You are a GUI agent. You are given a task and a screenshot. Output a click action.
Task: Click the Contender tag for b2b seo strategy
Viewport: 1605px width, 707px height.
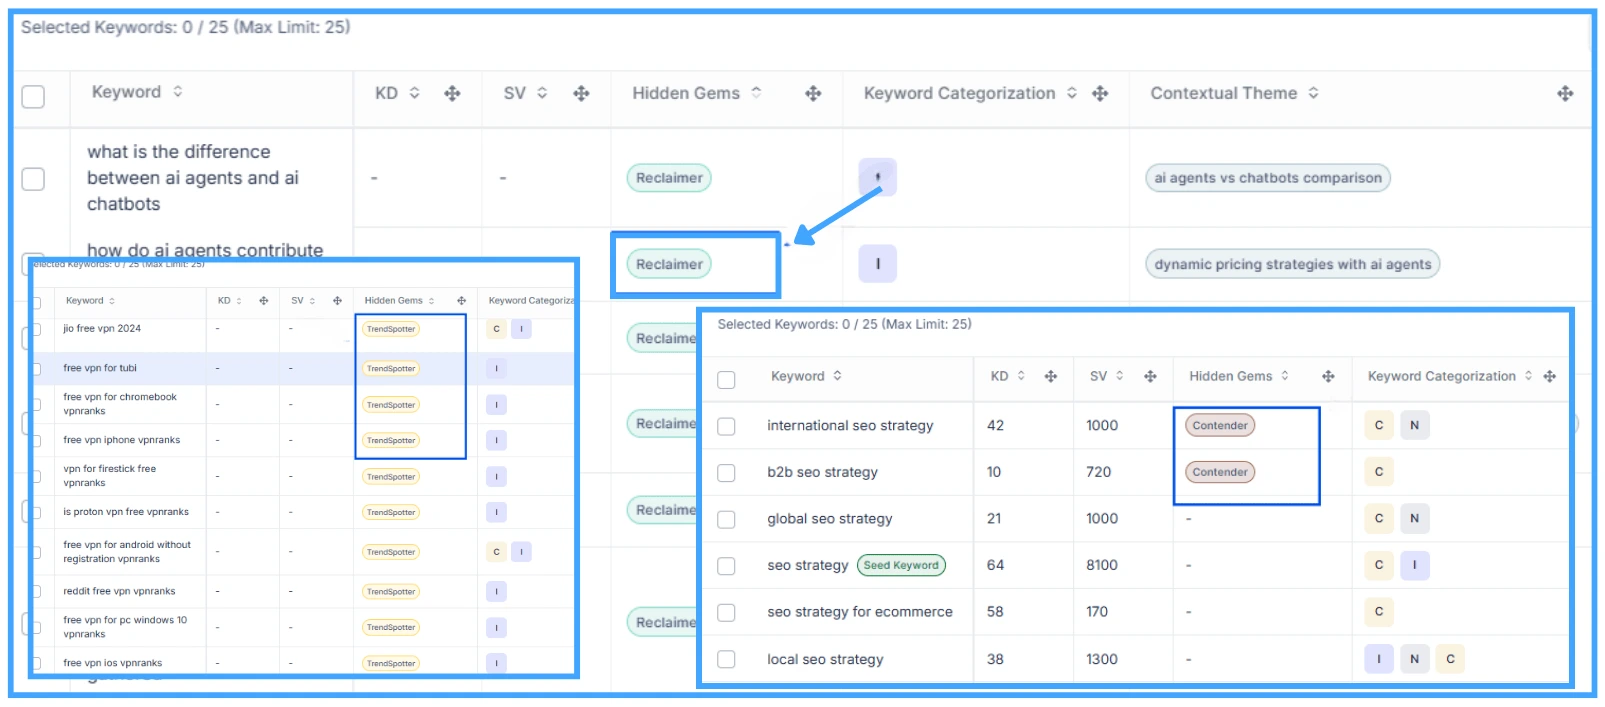click(x=1220, y=472)
